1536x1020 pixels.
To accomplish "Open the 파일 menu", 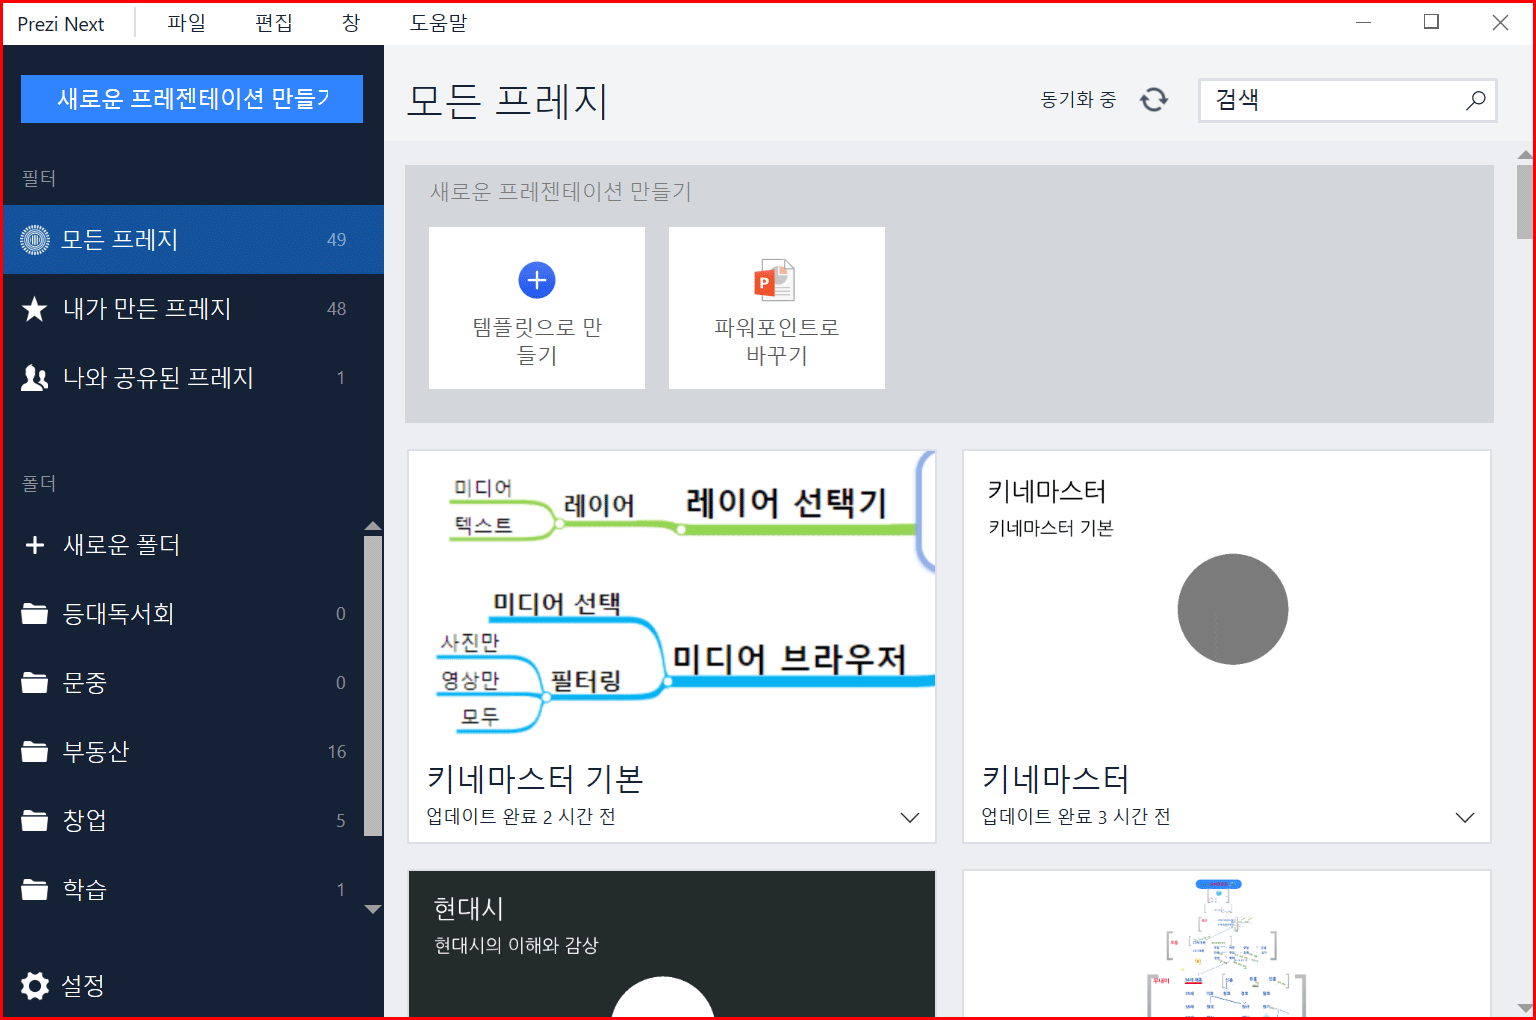I will point(186,23).
